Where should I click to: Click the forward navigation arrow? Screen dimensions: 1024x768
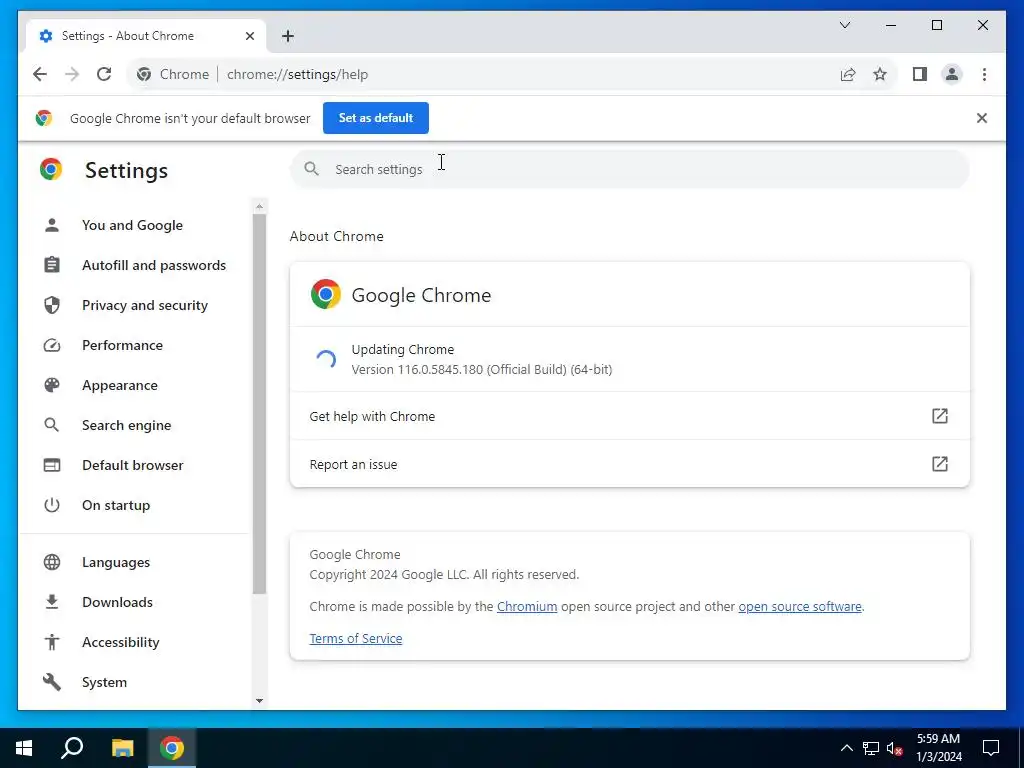coord(72,74)
